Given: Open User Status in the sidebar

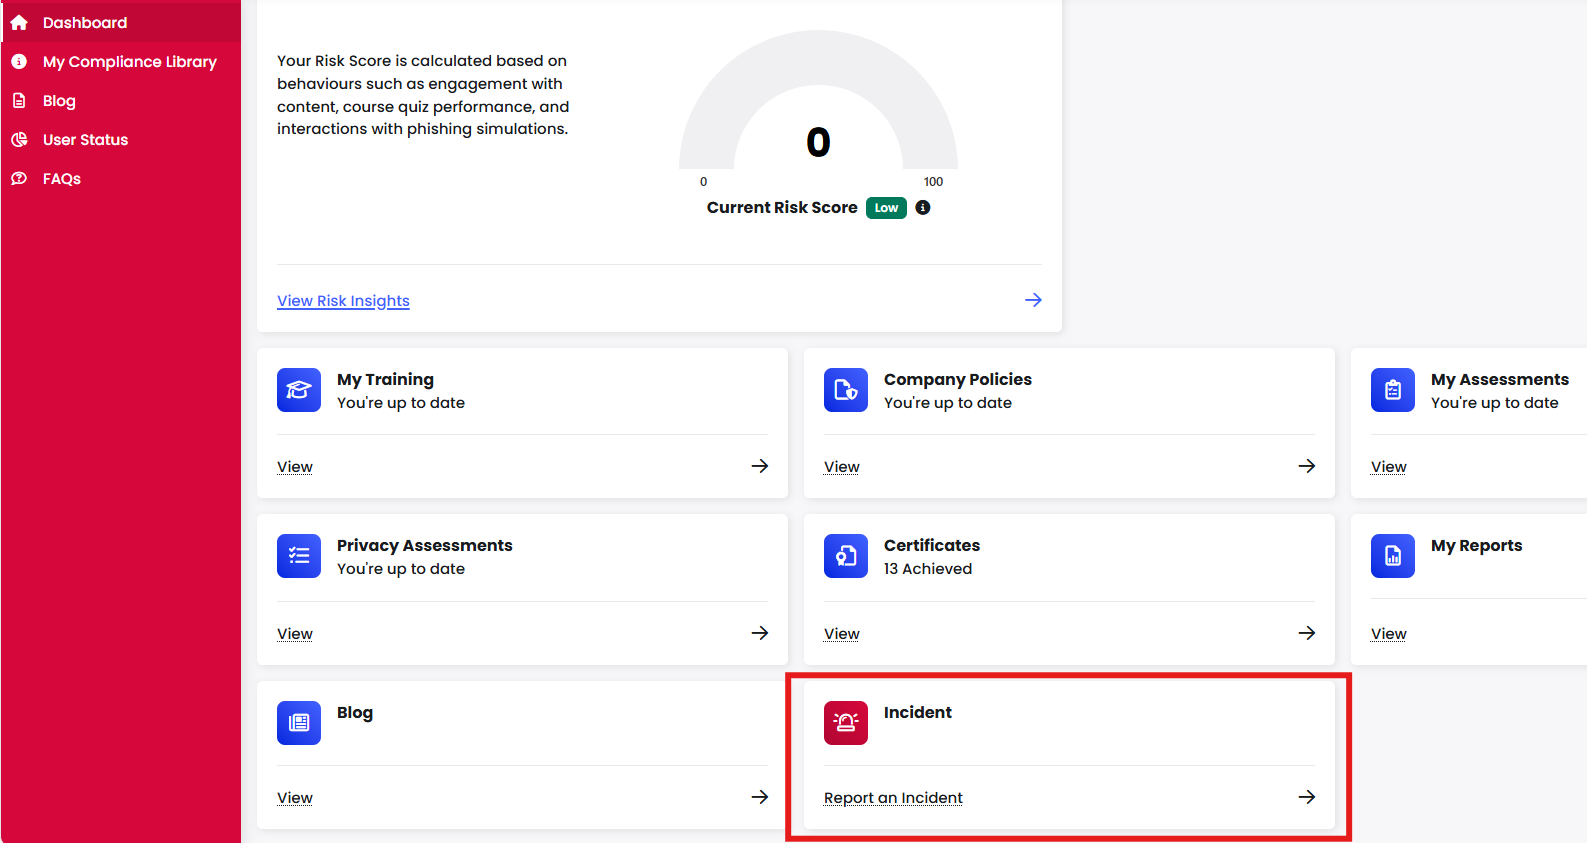Looking at the screenshot, I should [121, 139].
